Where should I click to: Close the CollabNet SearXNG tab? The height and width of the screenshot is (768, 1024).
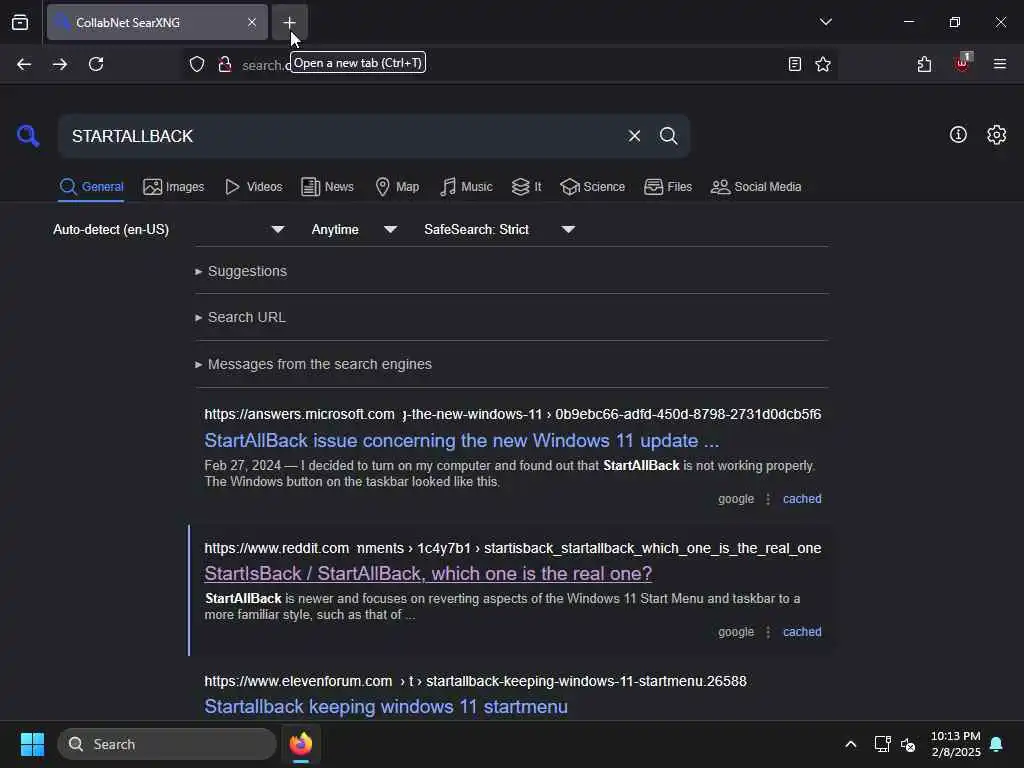pos(252,22)
